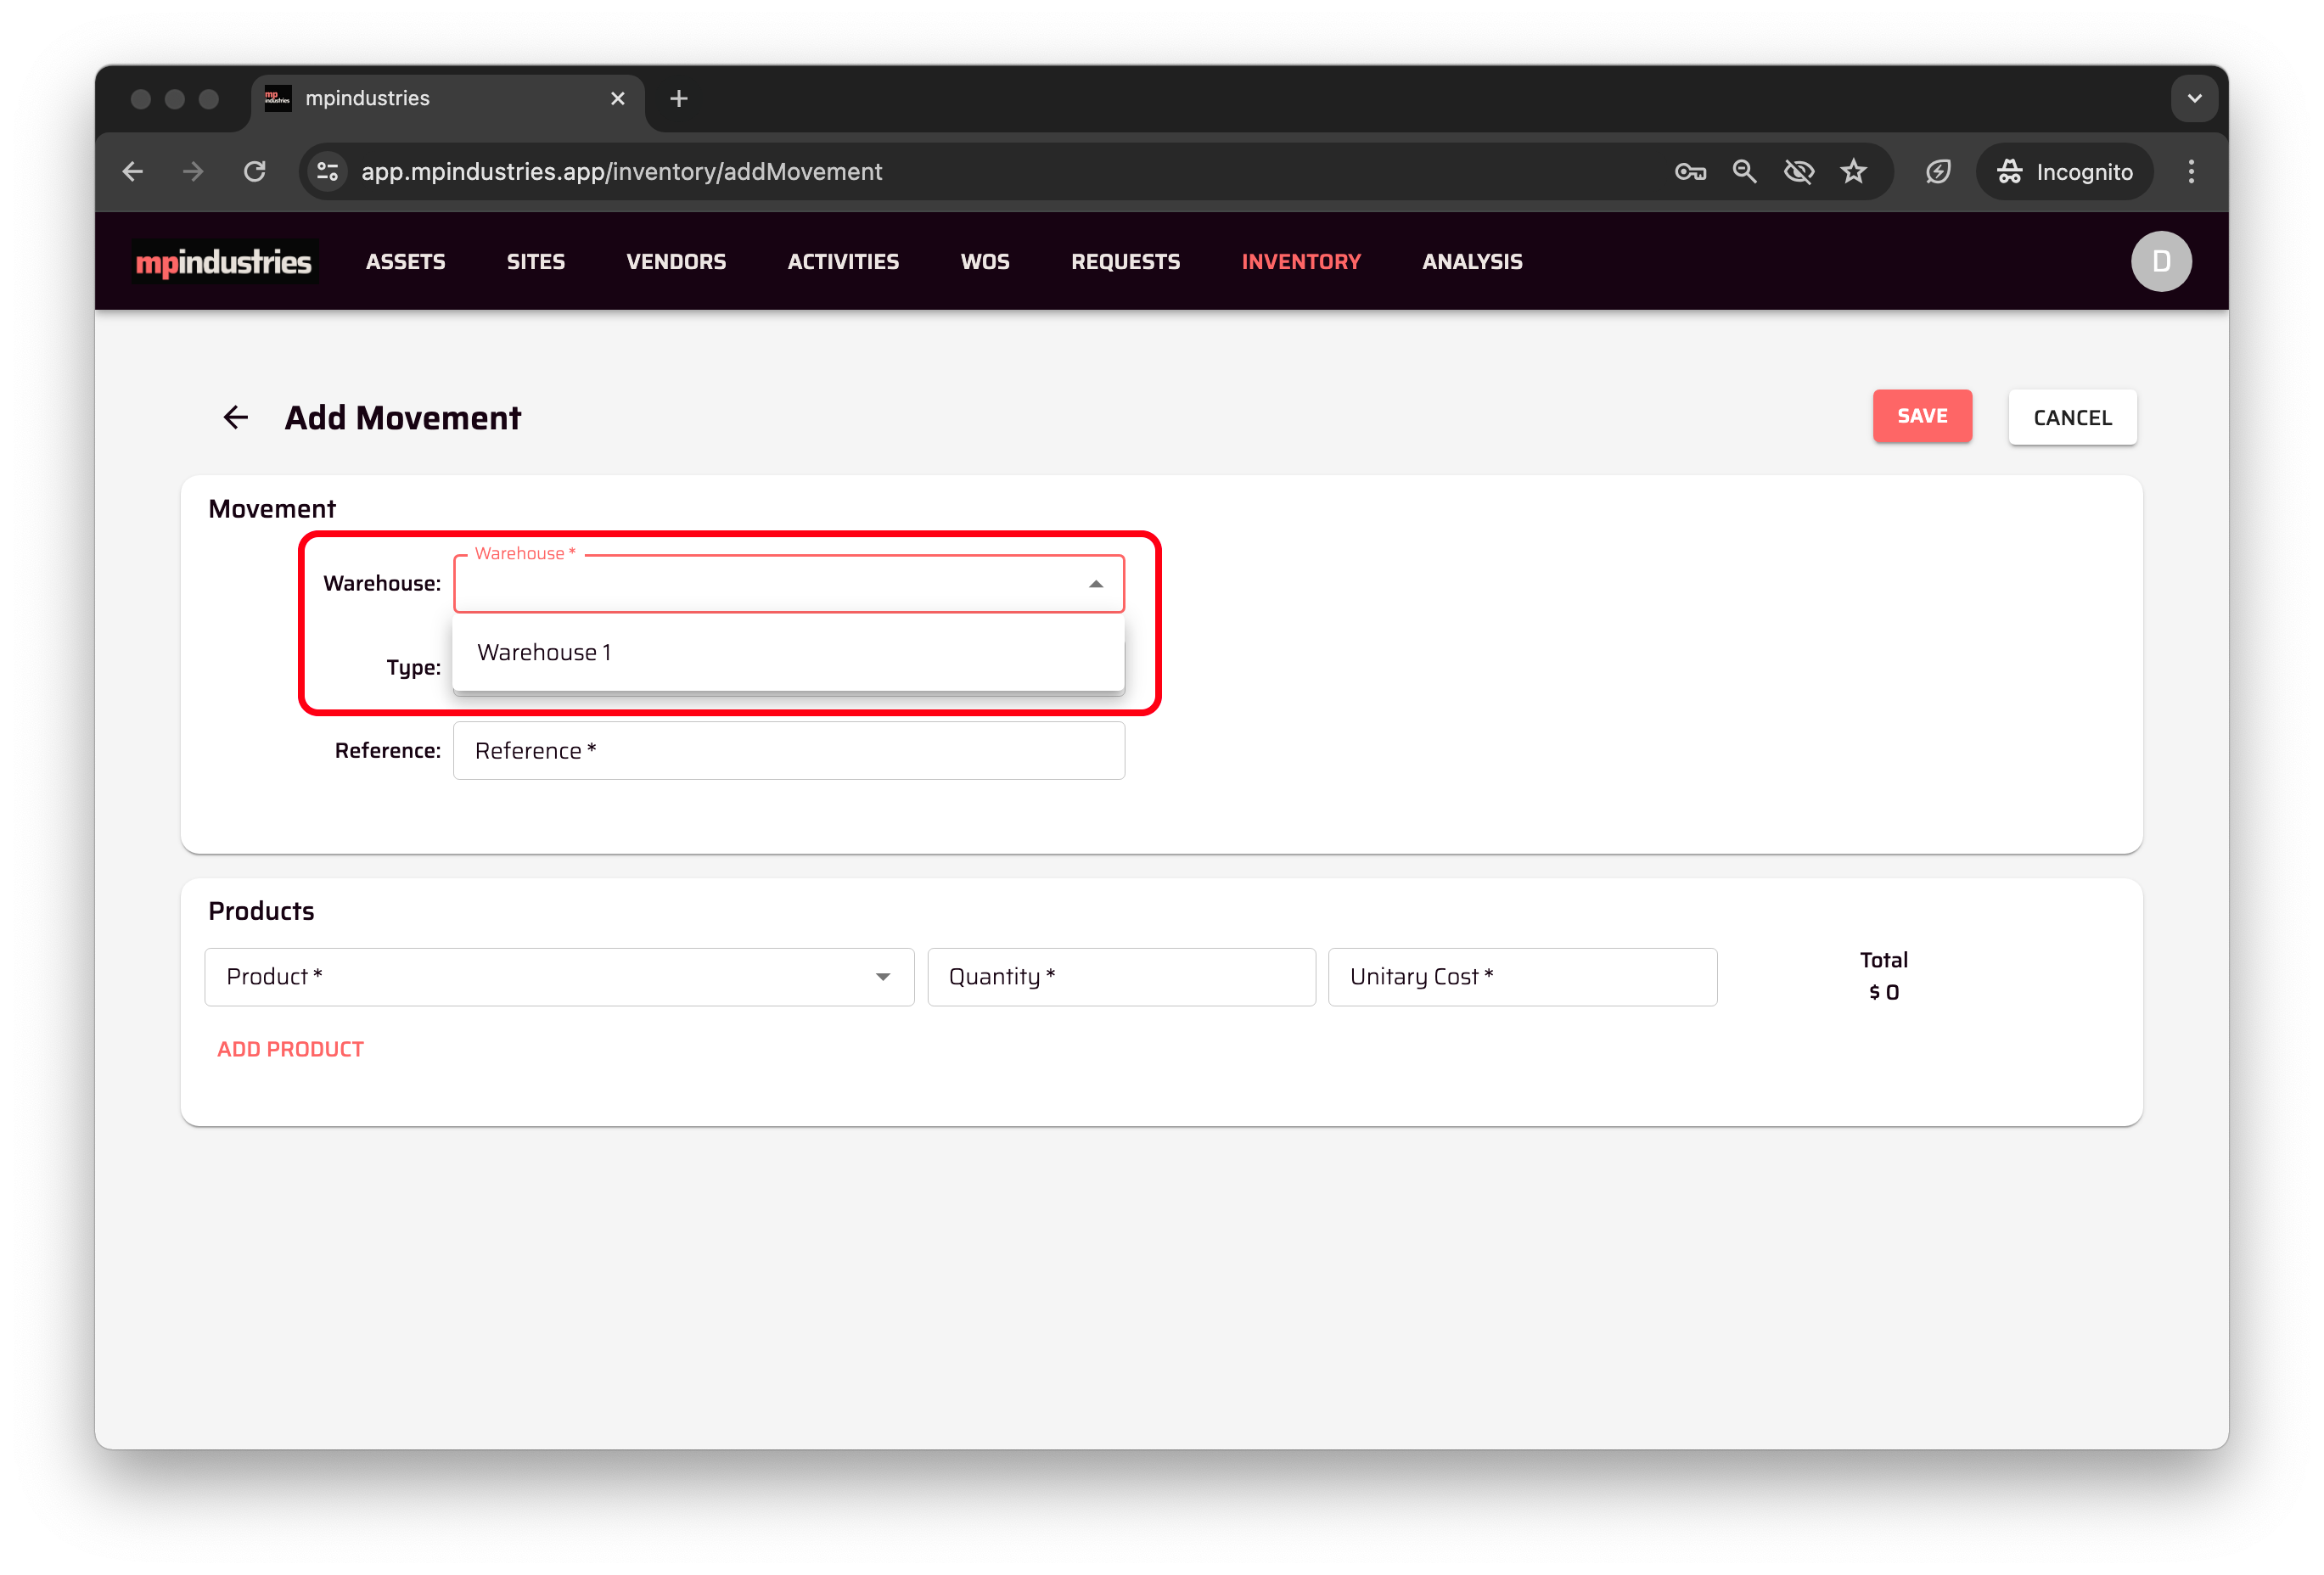Bookmark this page with the star icon
The height and width of the screenshot is (1575, 2324).
click(1853, 171)
